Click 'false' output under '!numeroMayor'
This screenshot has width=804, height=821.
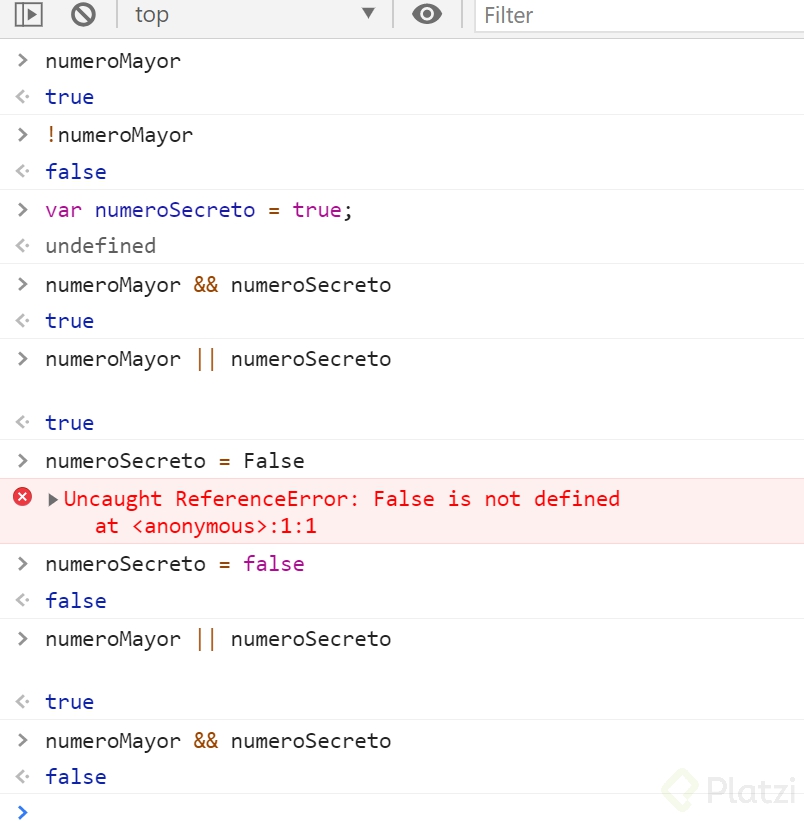(x=76, y=172)
